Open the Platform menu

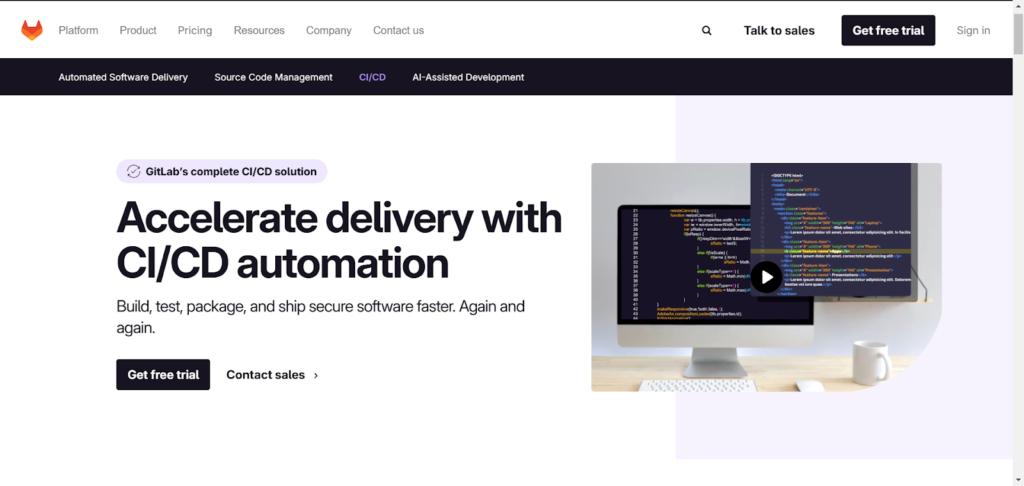[x=78, y=30]
